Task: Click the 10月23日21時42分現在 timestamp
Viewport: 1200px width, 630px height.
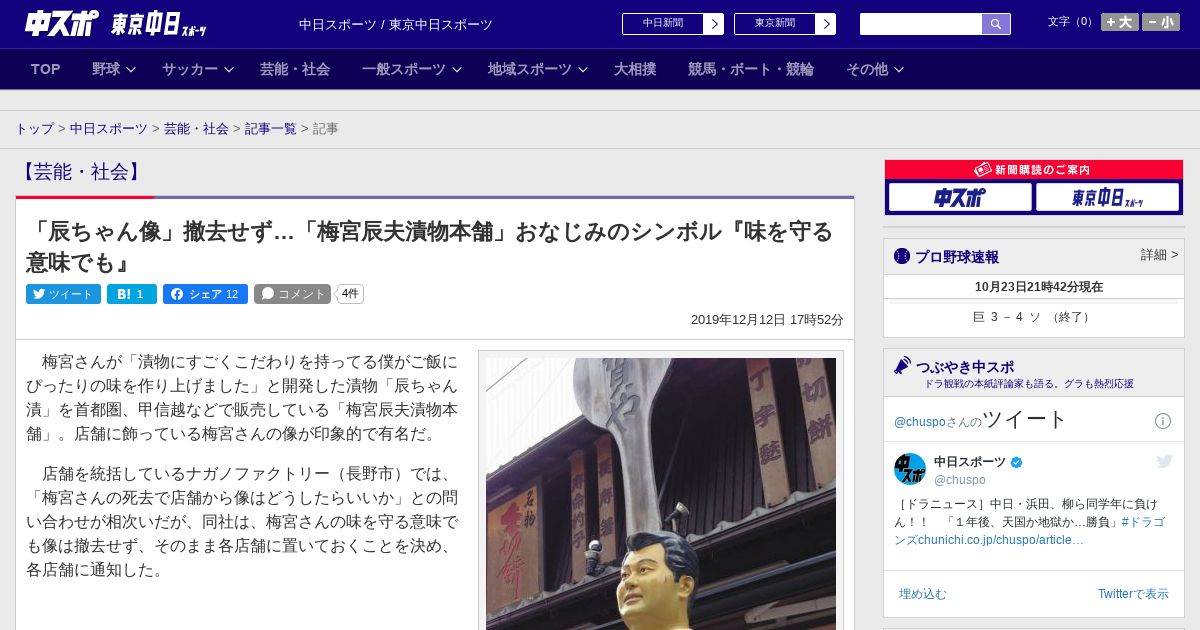Action: click(x=1039, y=287)
